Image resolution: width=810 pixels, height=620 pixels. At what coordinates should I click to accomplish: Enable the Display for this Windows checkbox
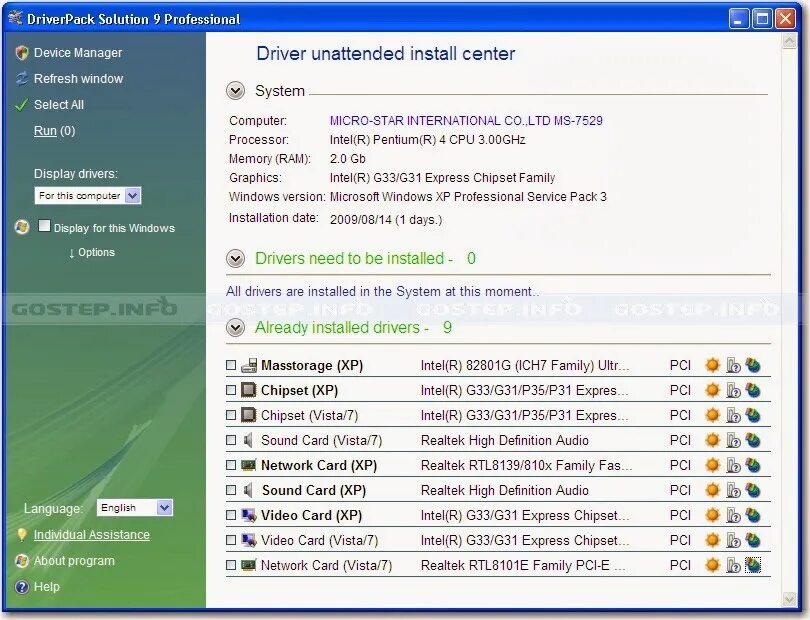coord(42,226)
